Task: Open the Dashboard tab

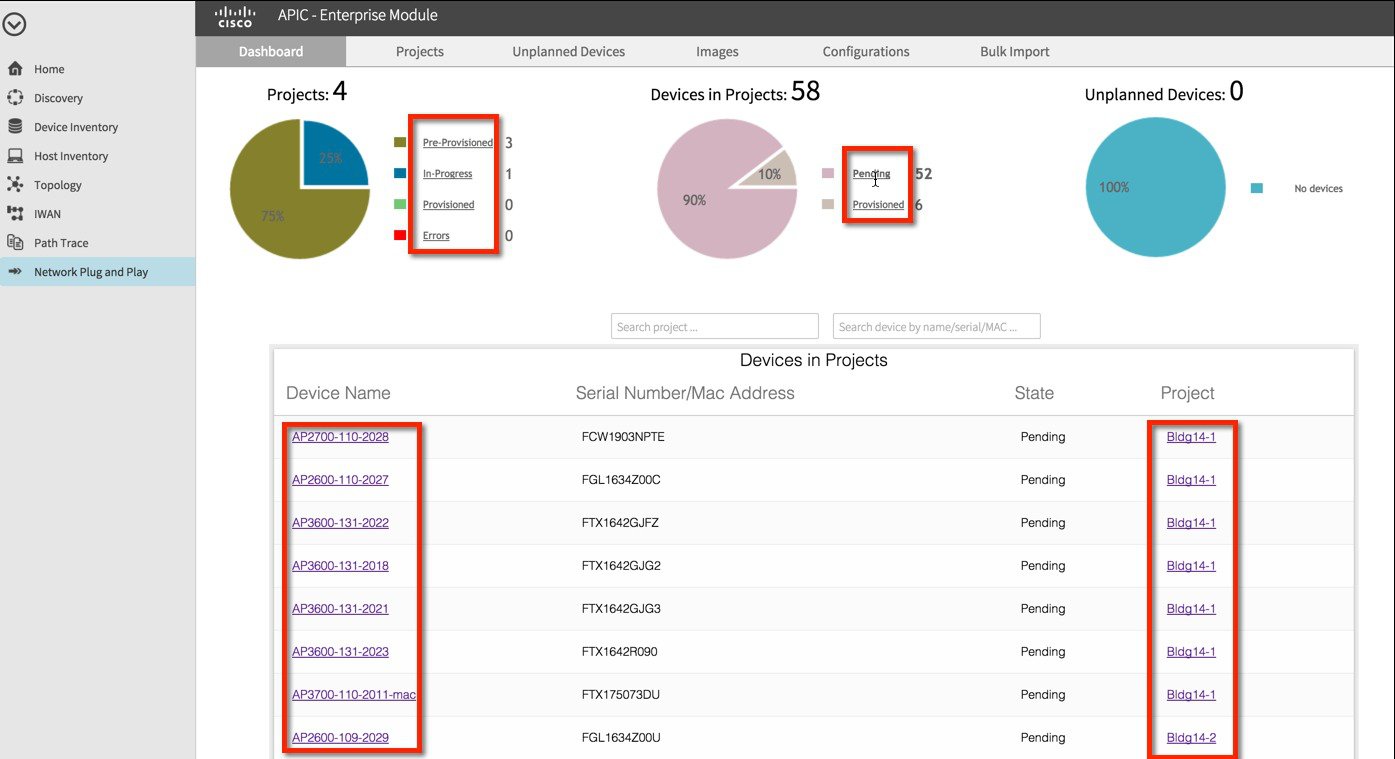Action: pos(271,51)
